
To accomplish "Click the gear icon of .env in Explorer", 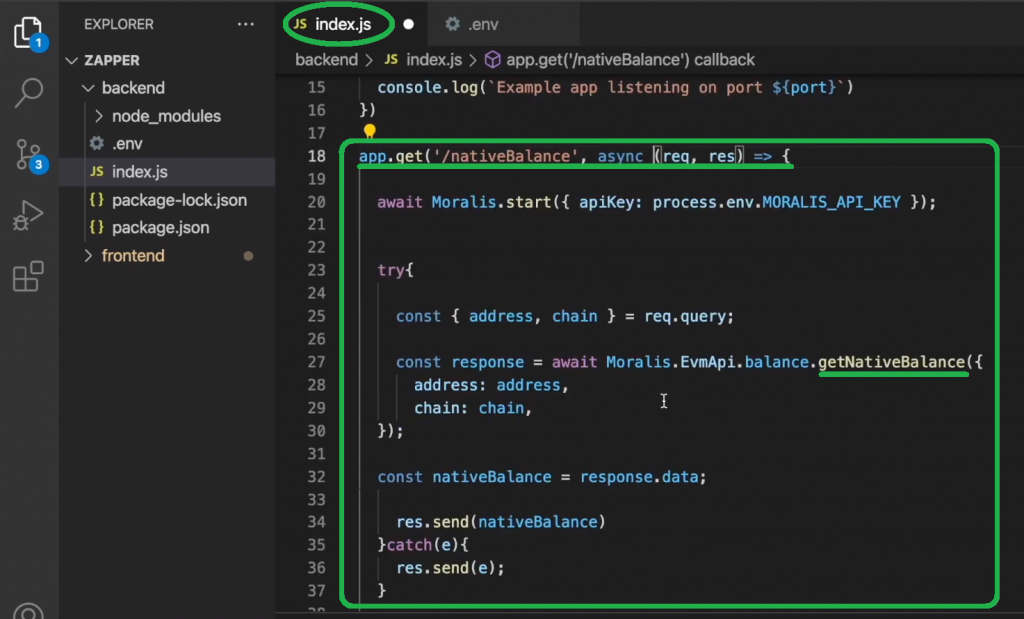I will [97, 143].
